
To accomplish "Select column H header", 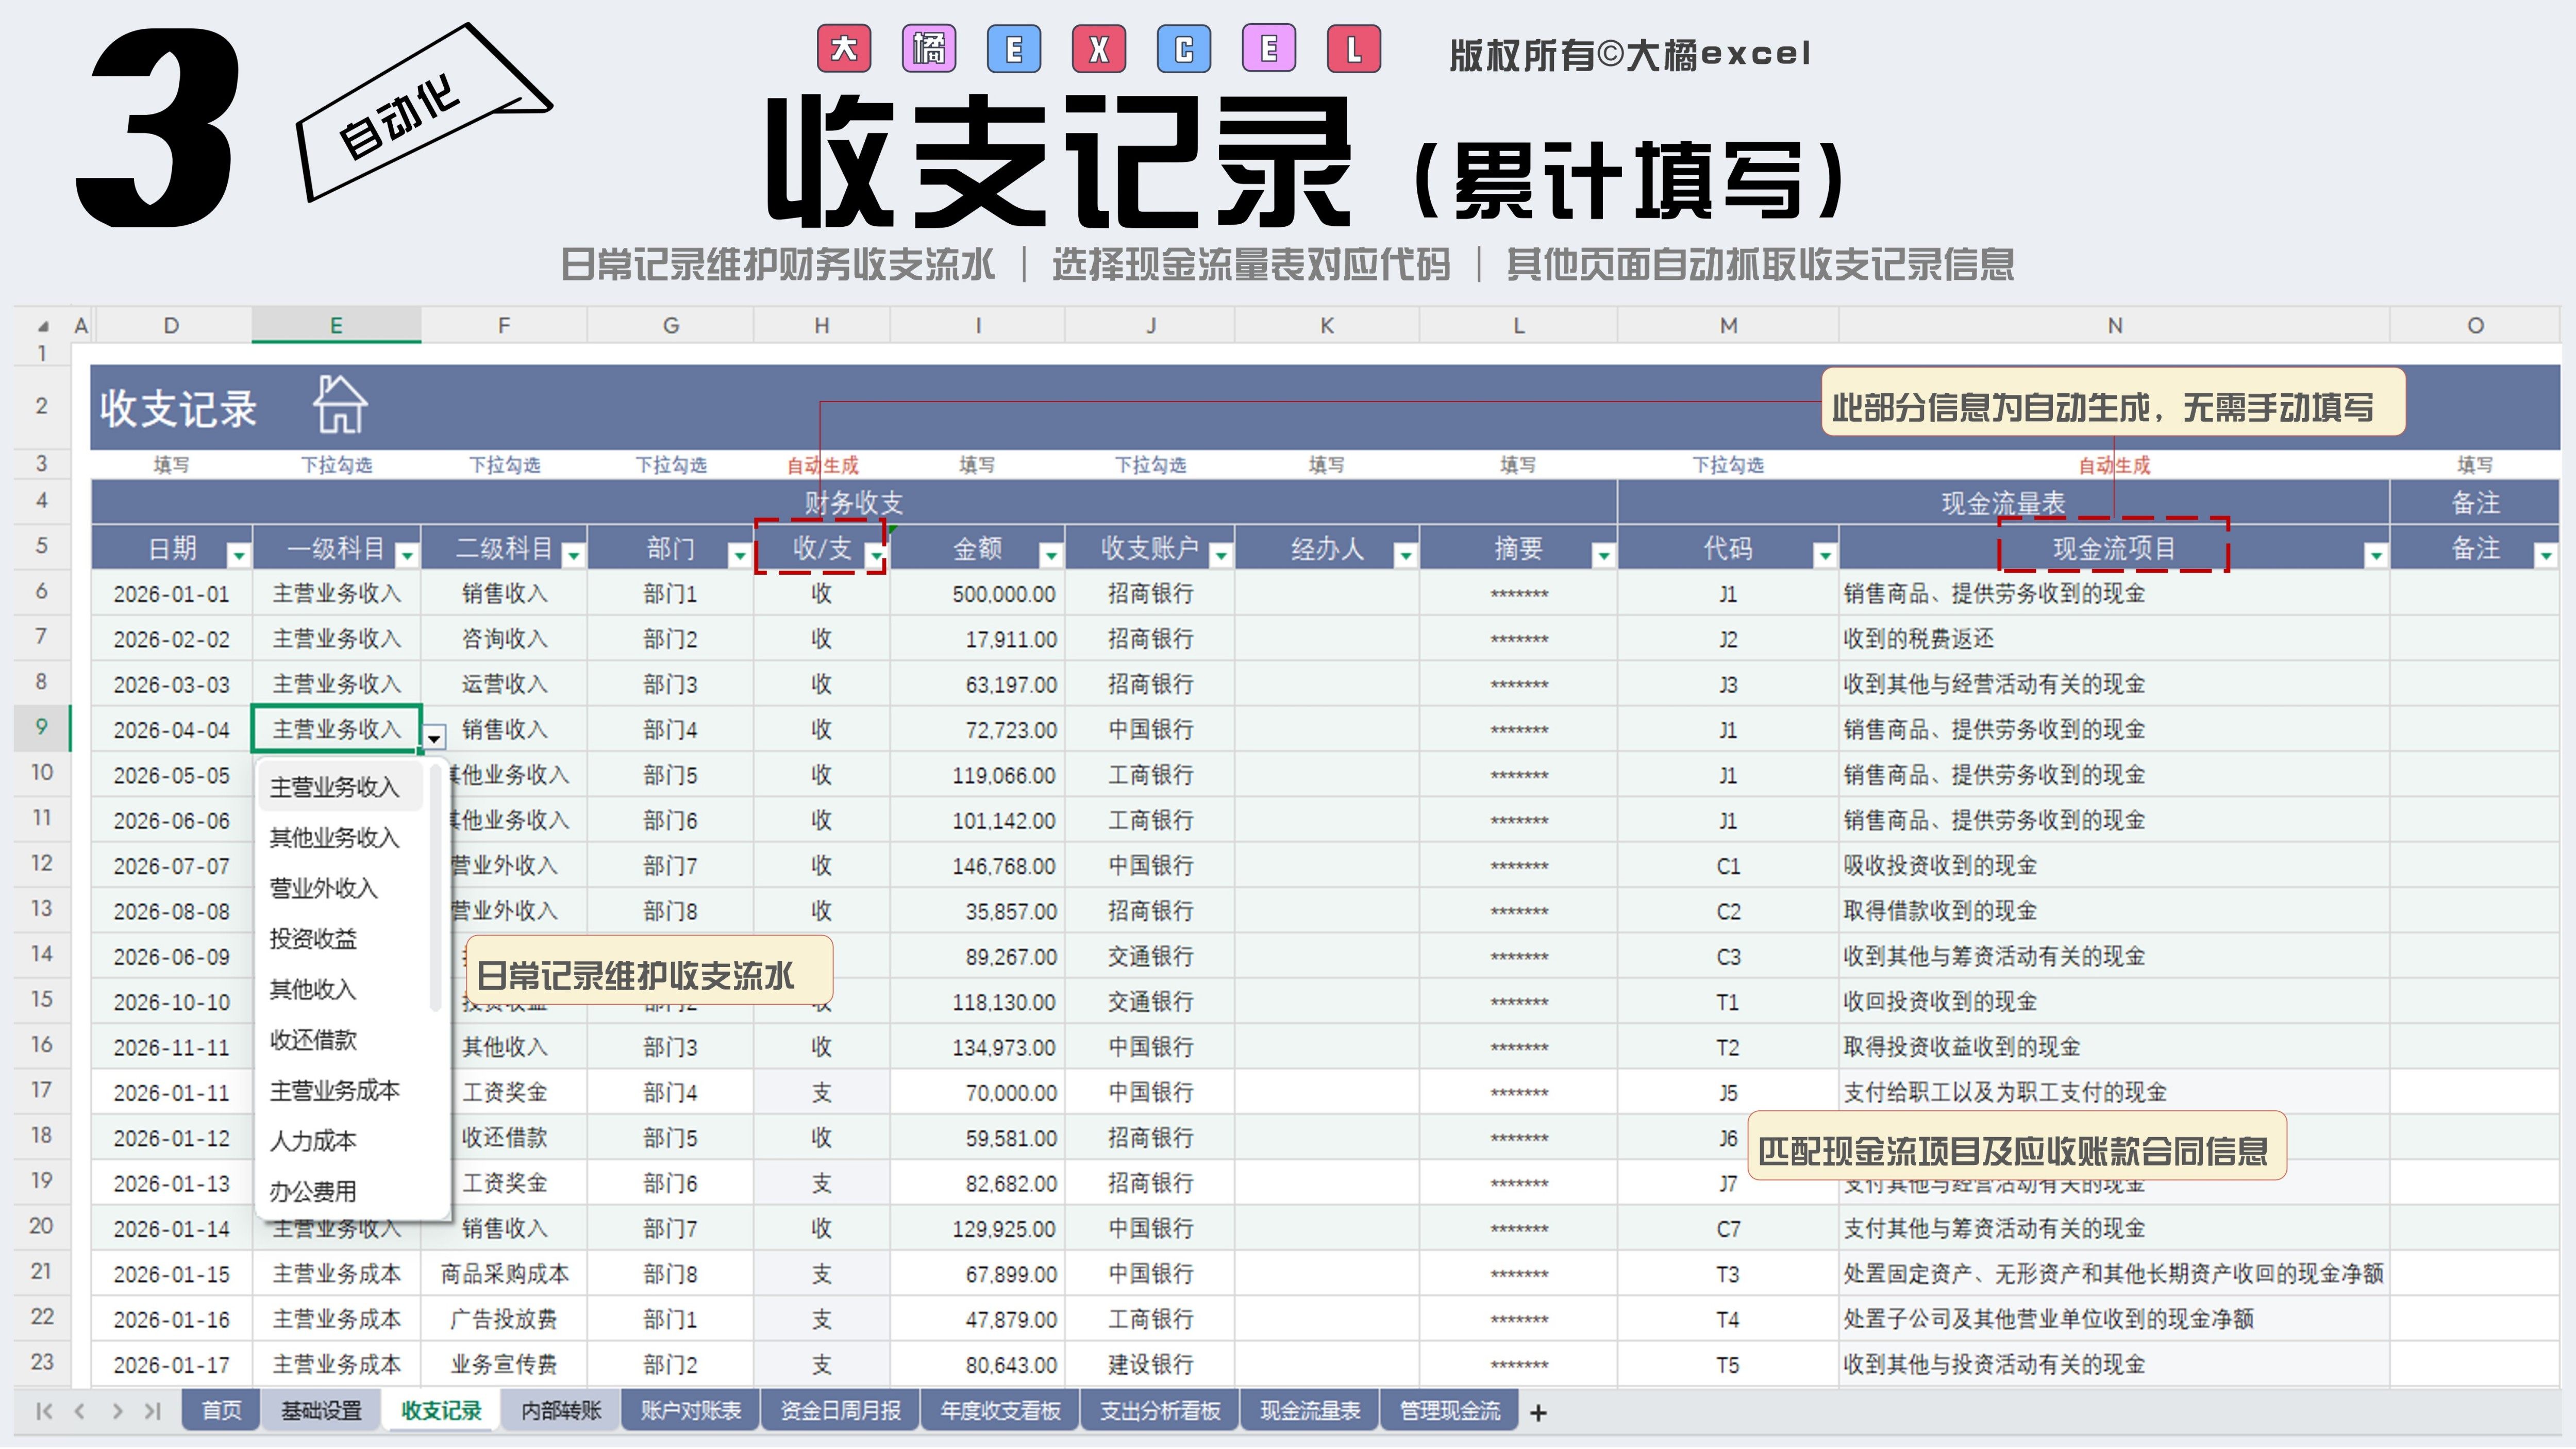I will click(x=821, y=325).
